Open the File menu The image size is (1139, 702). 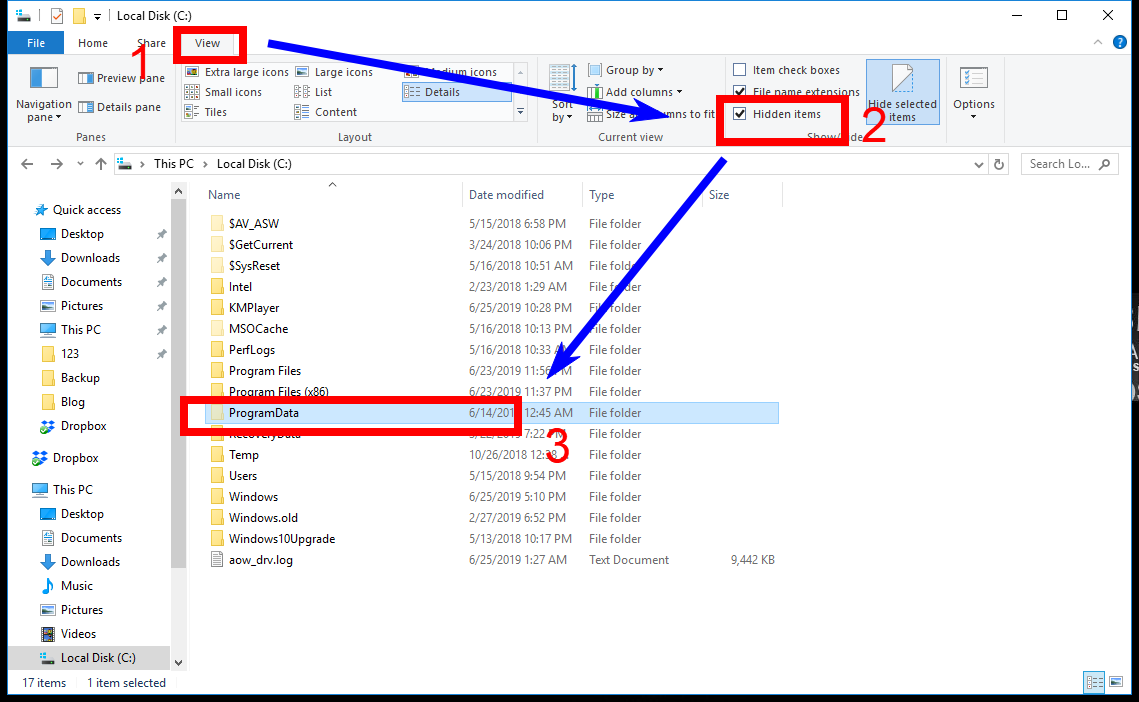[x=35, y=43]
